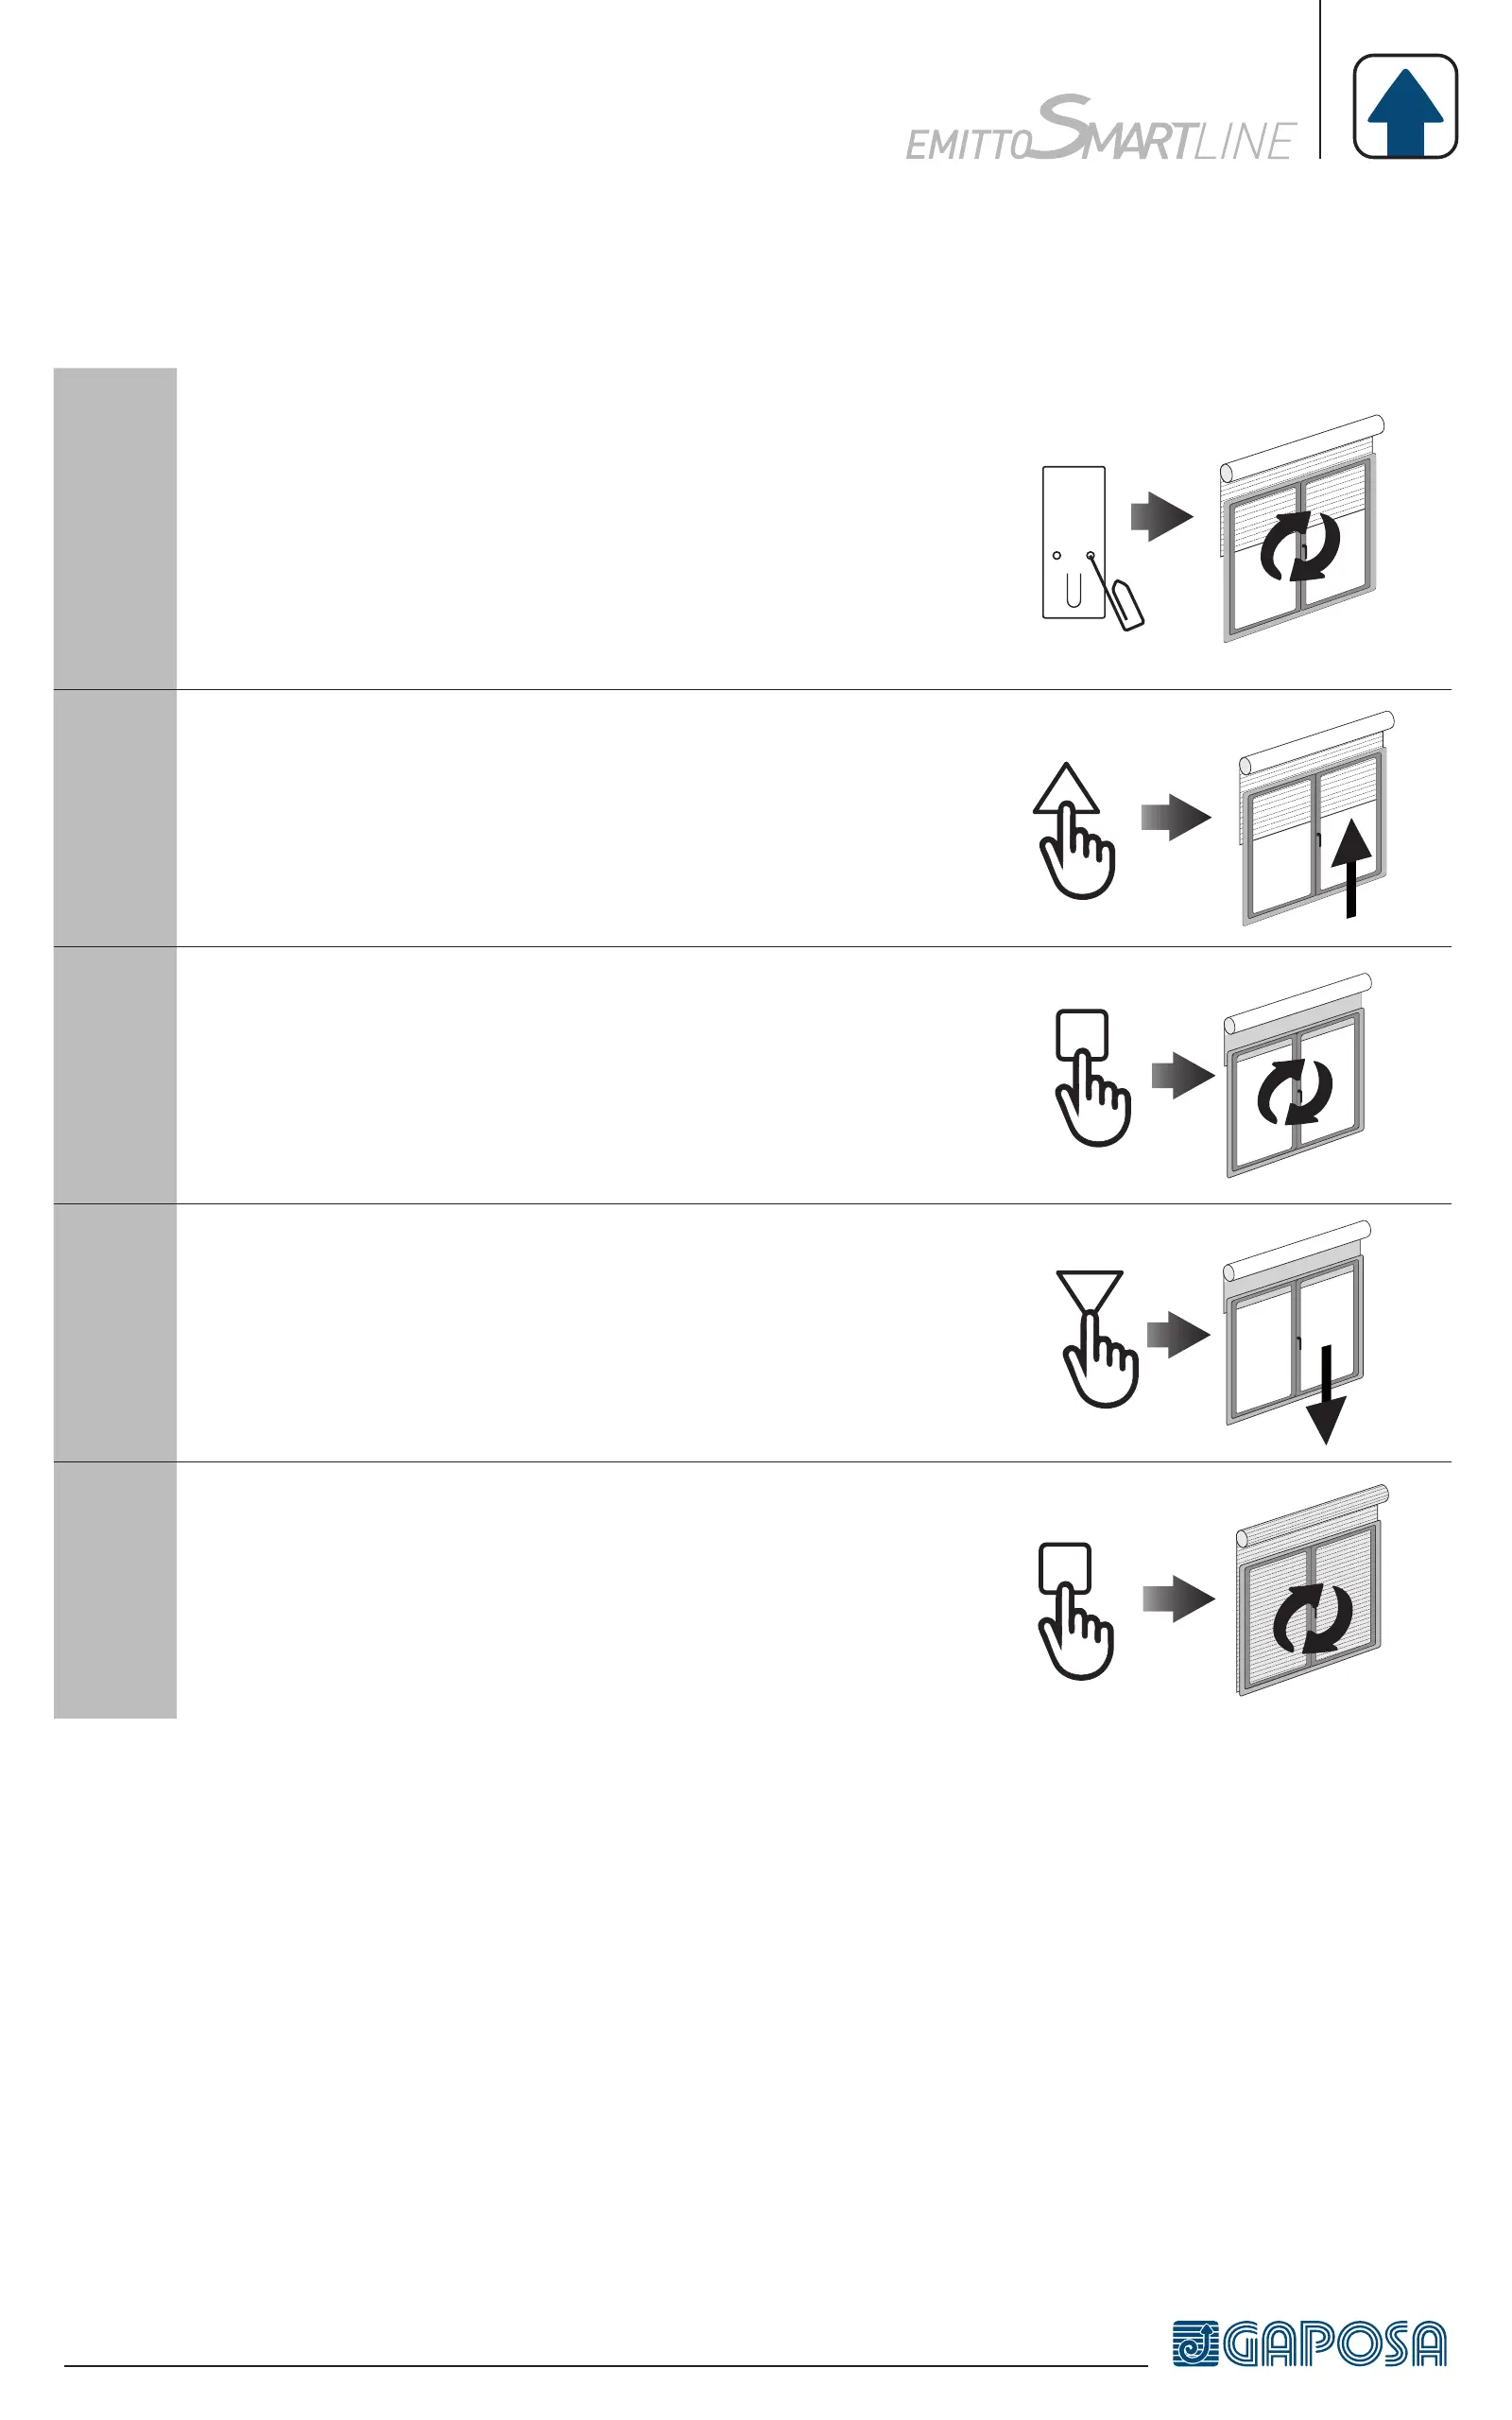Click the fully closed shutter with rotation arrows
Image resolution: width=1512 pixels, height=2420 pixels.
tap(1313, 1591)
